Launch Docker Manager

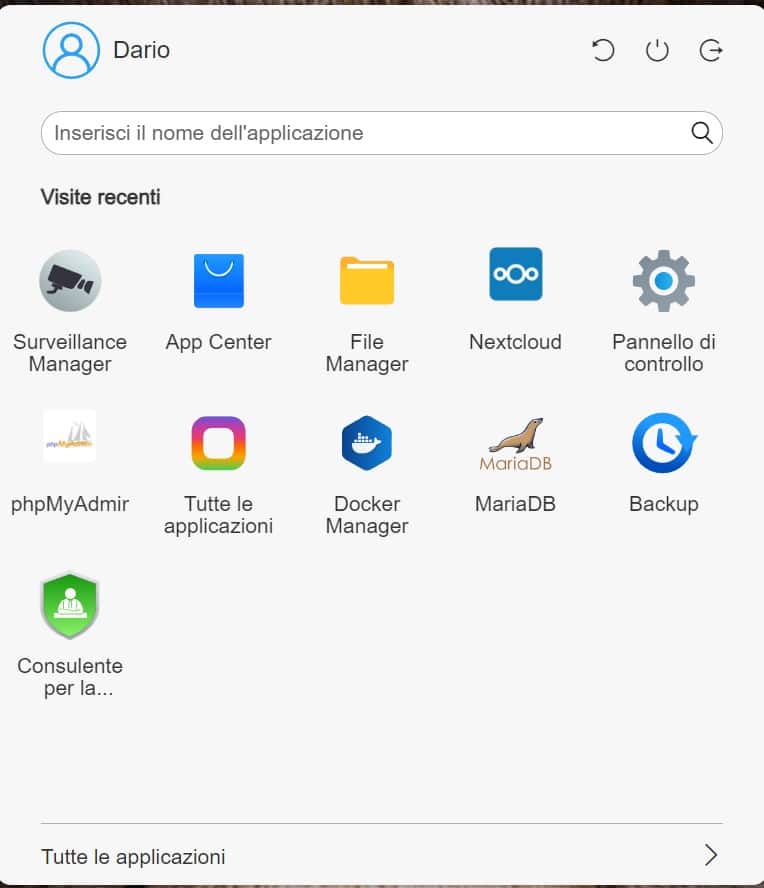[x=367, y=443]
